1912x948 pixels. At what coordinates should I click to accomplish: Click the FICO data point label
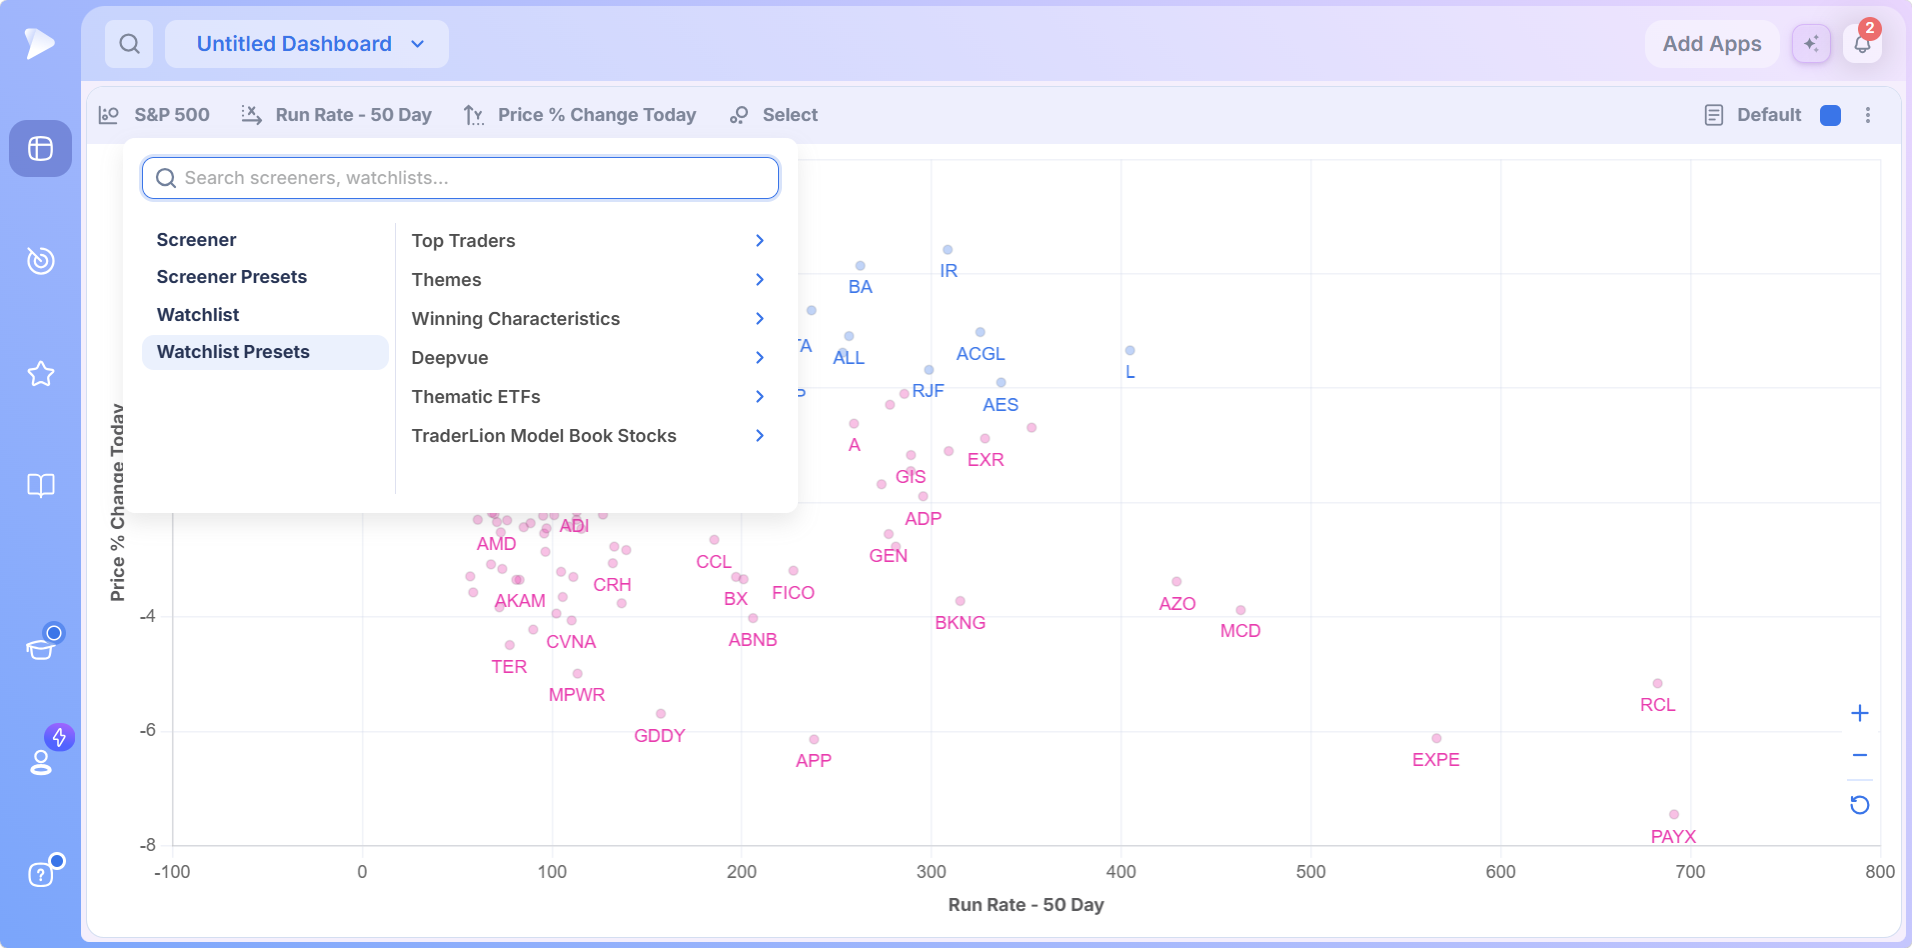[x=793, y=593]
